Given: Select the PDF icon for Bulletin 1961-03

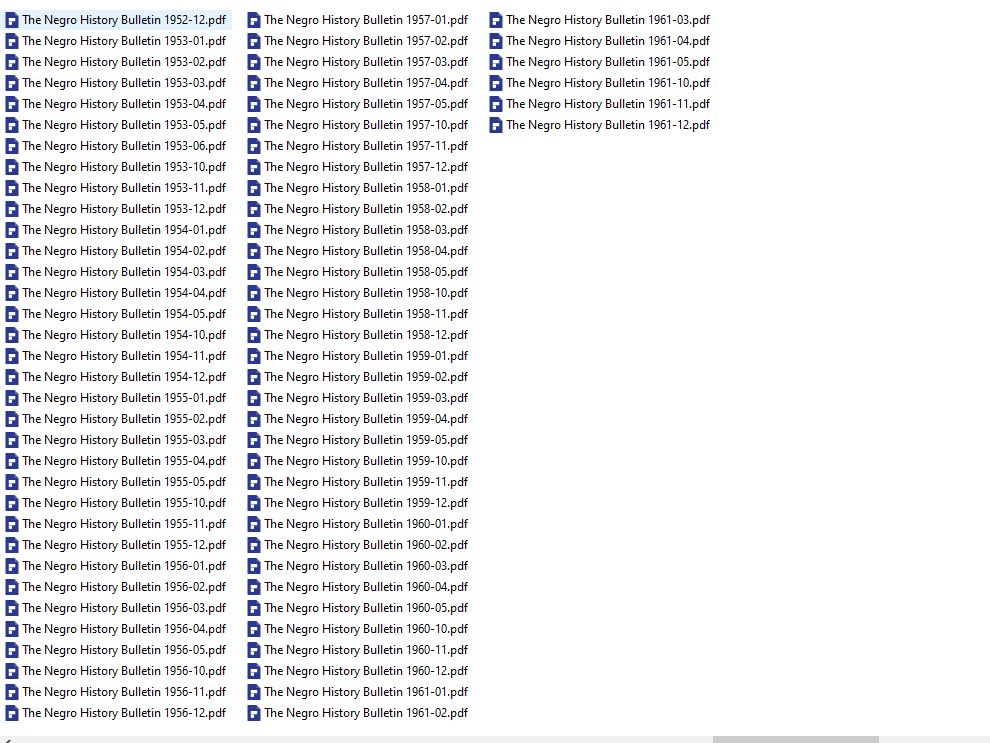Looking at the screenshot, I should (496, 20).
